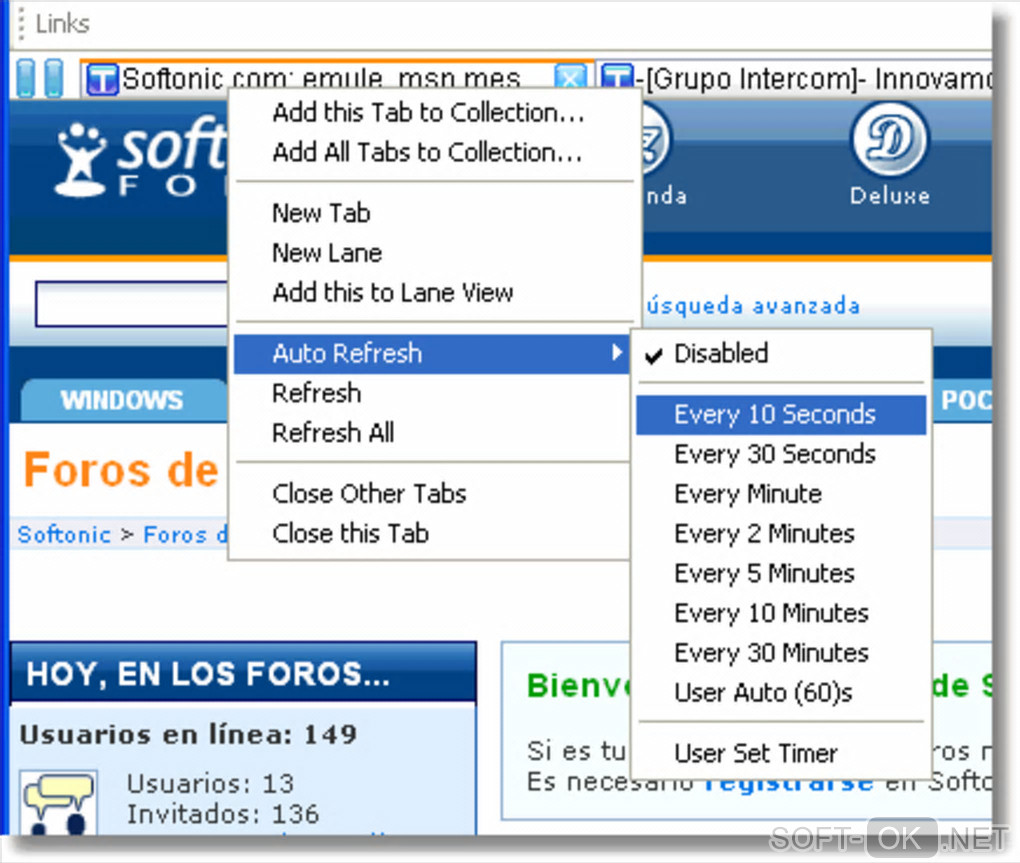
Task: Click 'Usuarios en línea: 149' text
Action: point(189,734)
